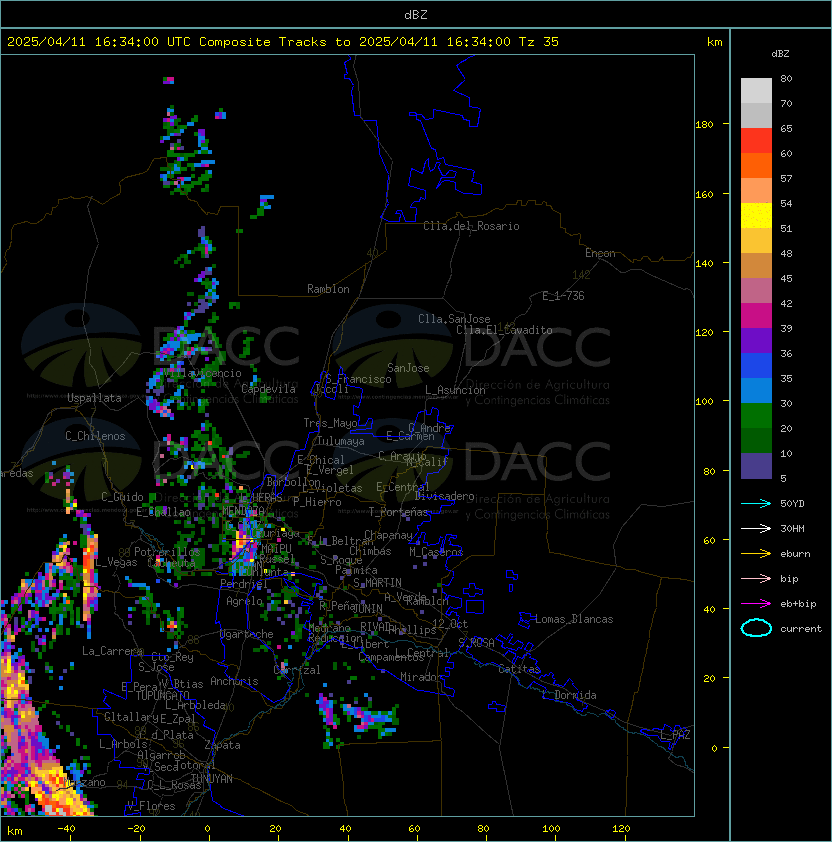Click the '12_Oct' map label

pos(450,624)
